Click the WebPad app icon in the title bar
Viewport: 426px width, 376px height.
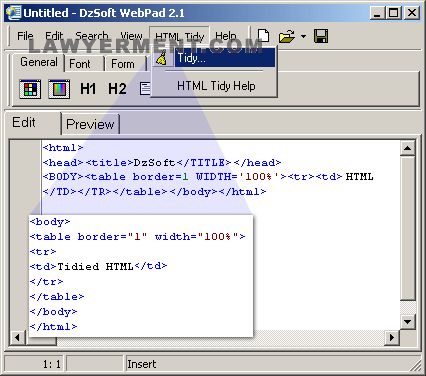point(13,13)
